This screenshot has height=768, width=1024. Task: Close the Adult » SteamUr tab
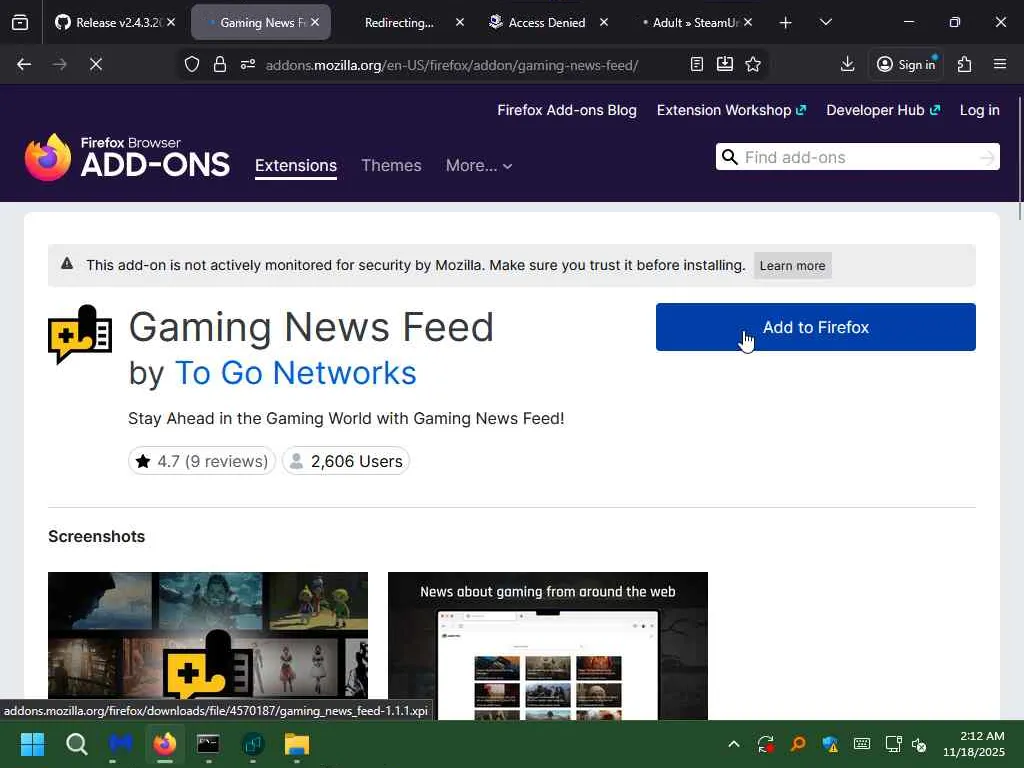coord(748,22)
